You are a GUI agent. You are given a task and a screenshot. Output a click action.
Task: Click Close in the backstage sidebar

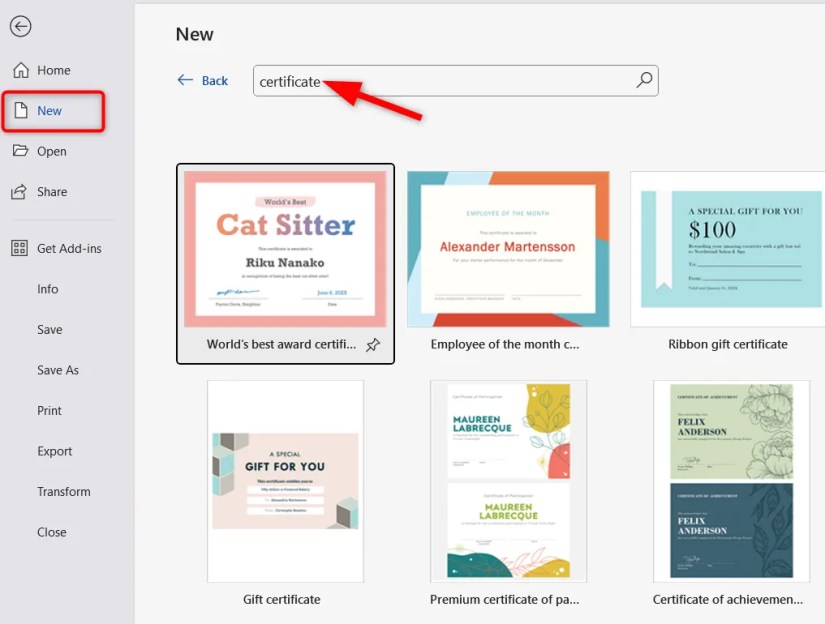pos(52,532)
